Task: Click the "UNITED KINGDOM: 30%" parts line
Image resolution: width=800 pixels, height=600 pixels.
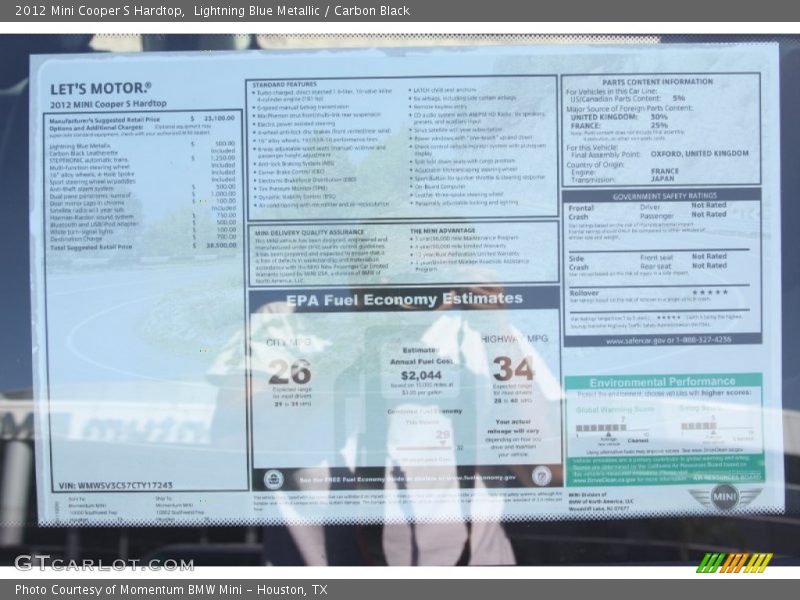Action: tap(619, 117)
